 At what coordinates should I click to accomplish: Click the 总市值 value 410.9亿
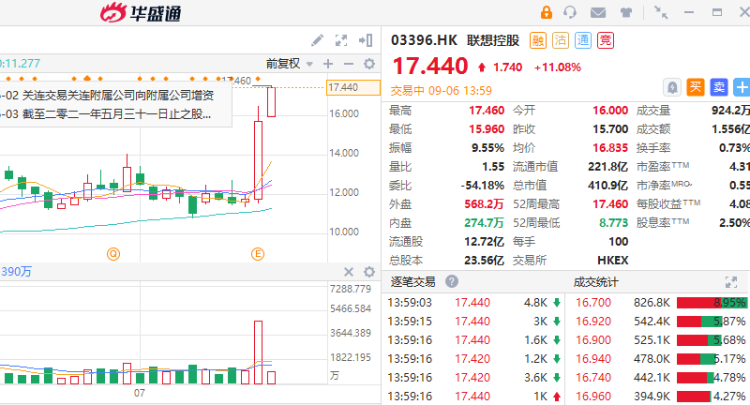pos(607,186)
